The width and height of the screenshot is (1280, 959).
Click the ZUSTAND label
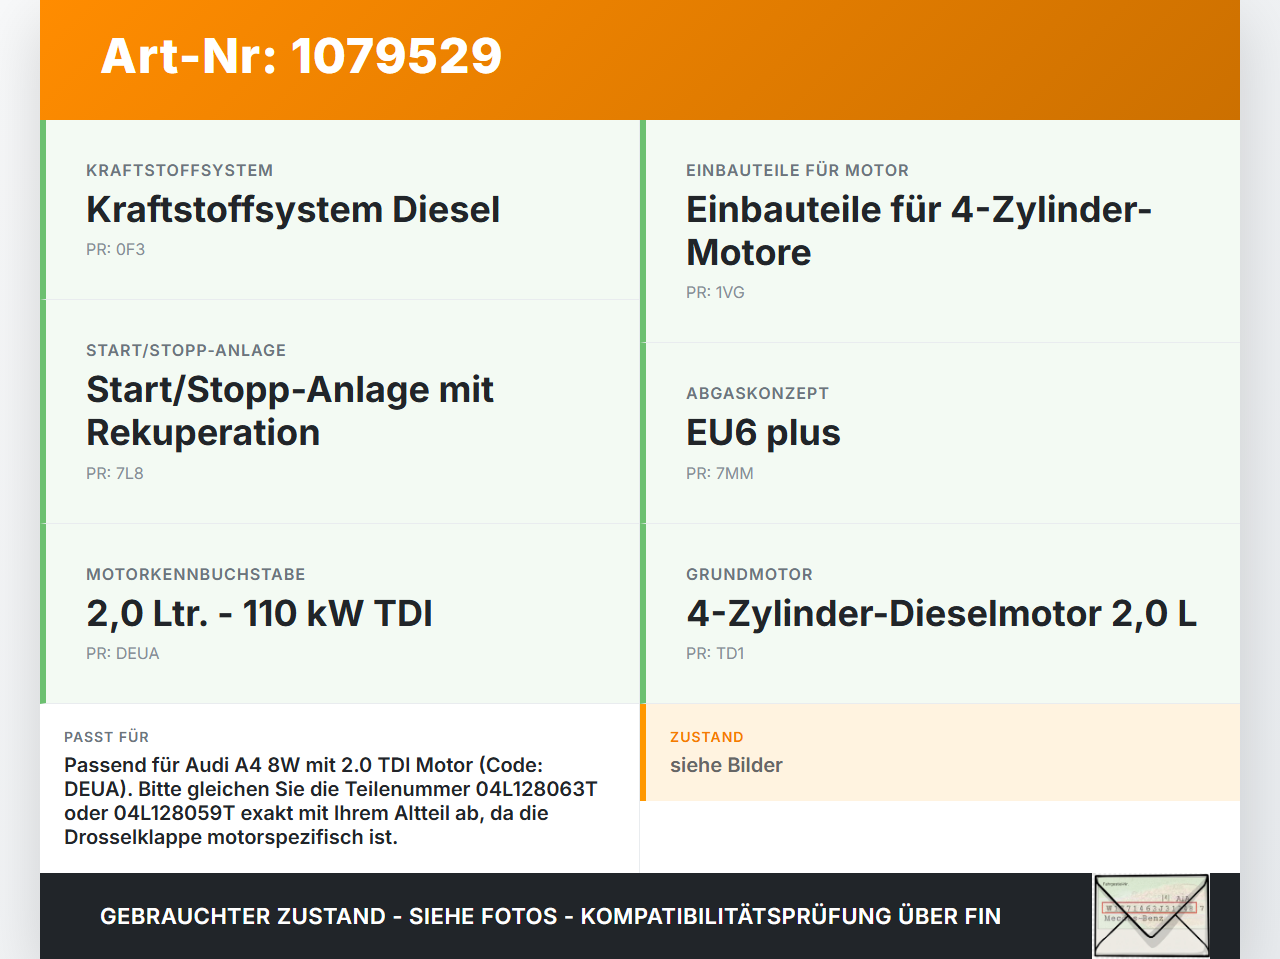click(x=707, y=737)
